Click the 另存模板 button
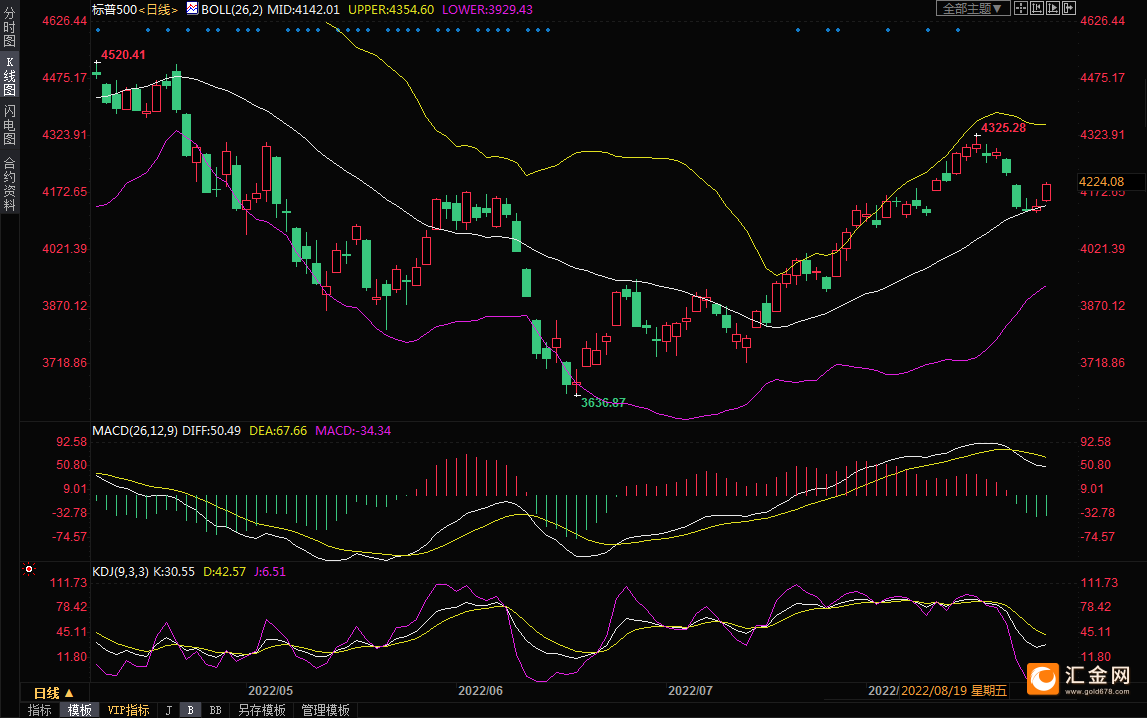Image resolution: width=1147 pixels, height=718 pixels. [x=259, y=710]
